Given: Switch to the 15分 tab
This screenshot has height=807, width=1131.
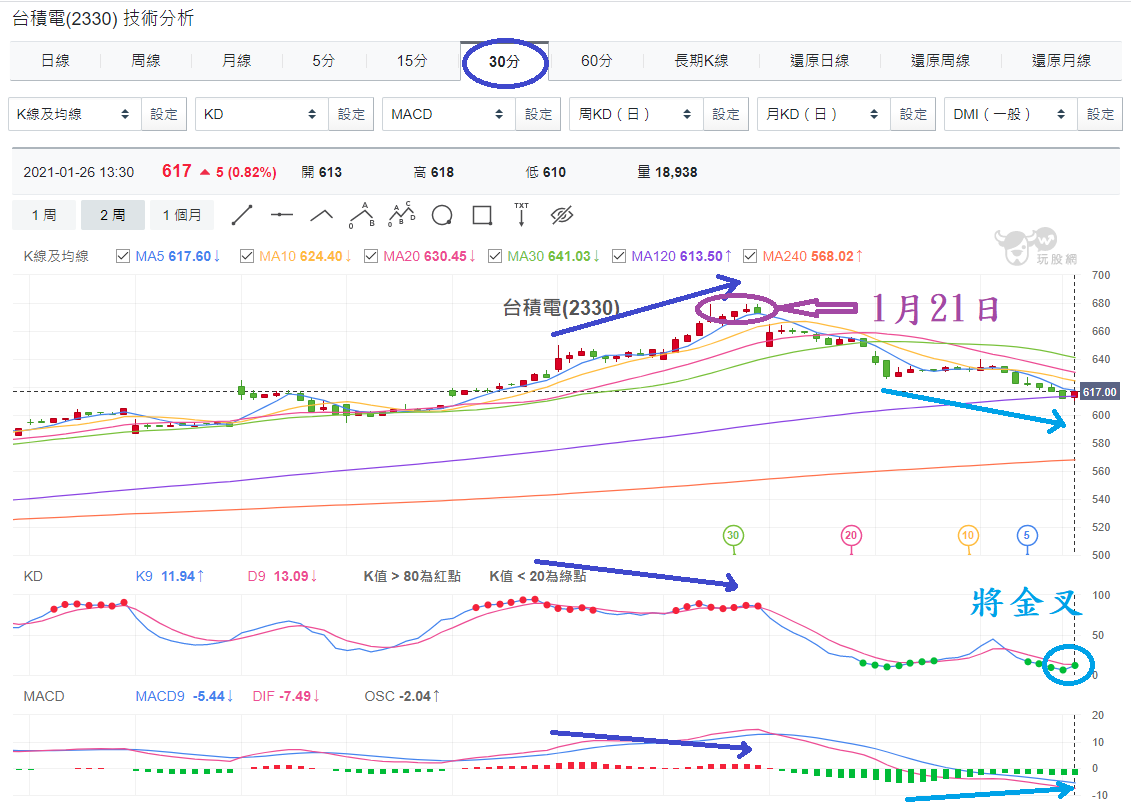Looking at the screenshot, I should (x=412, y=61).
